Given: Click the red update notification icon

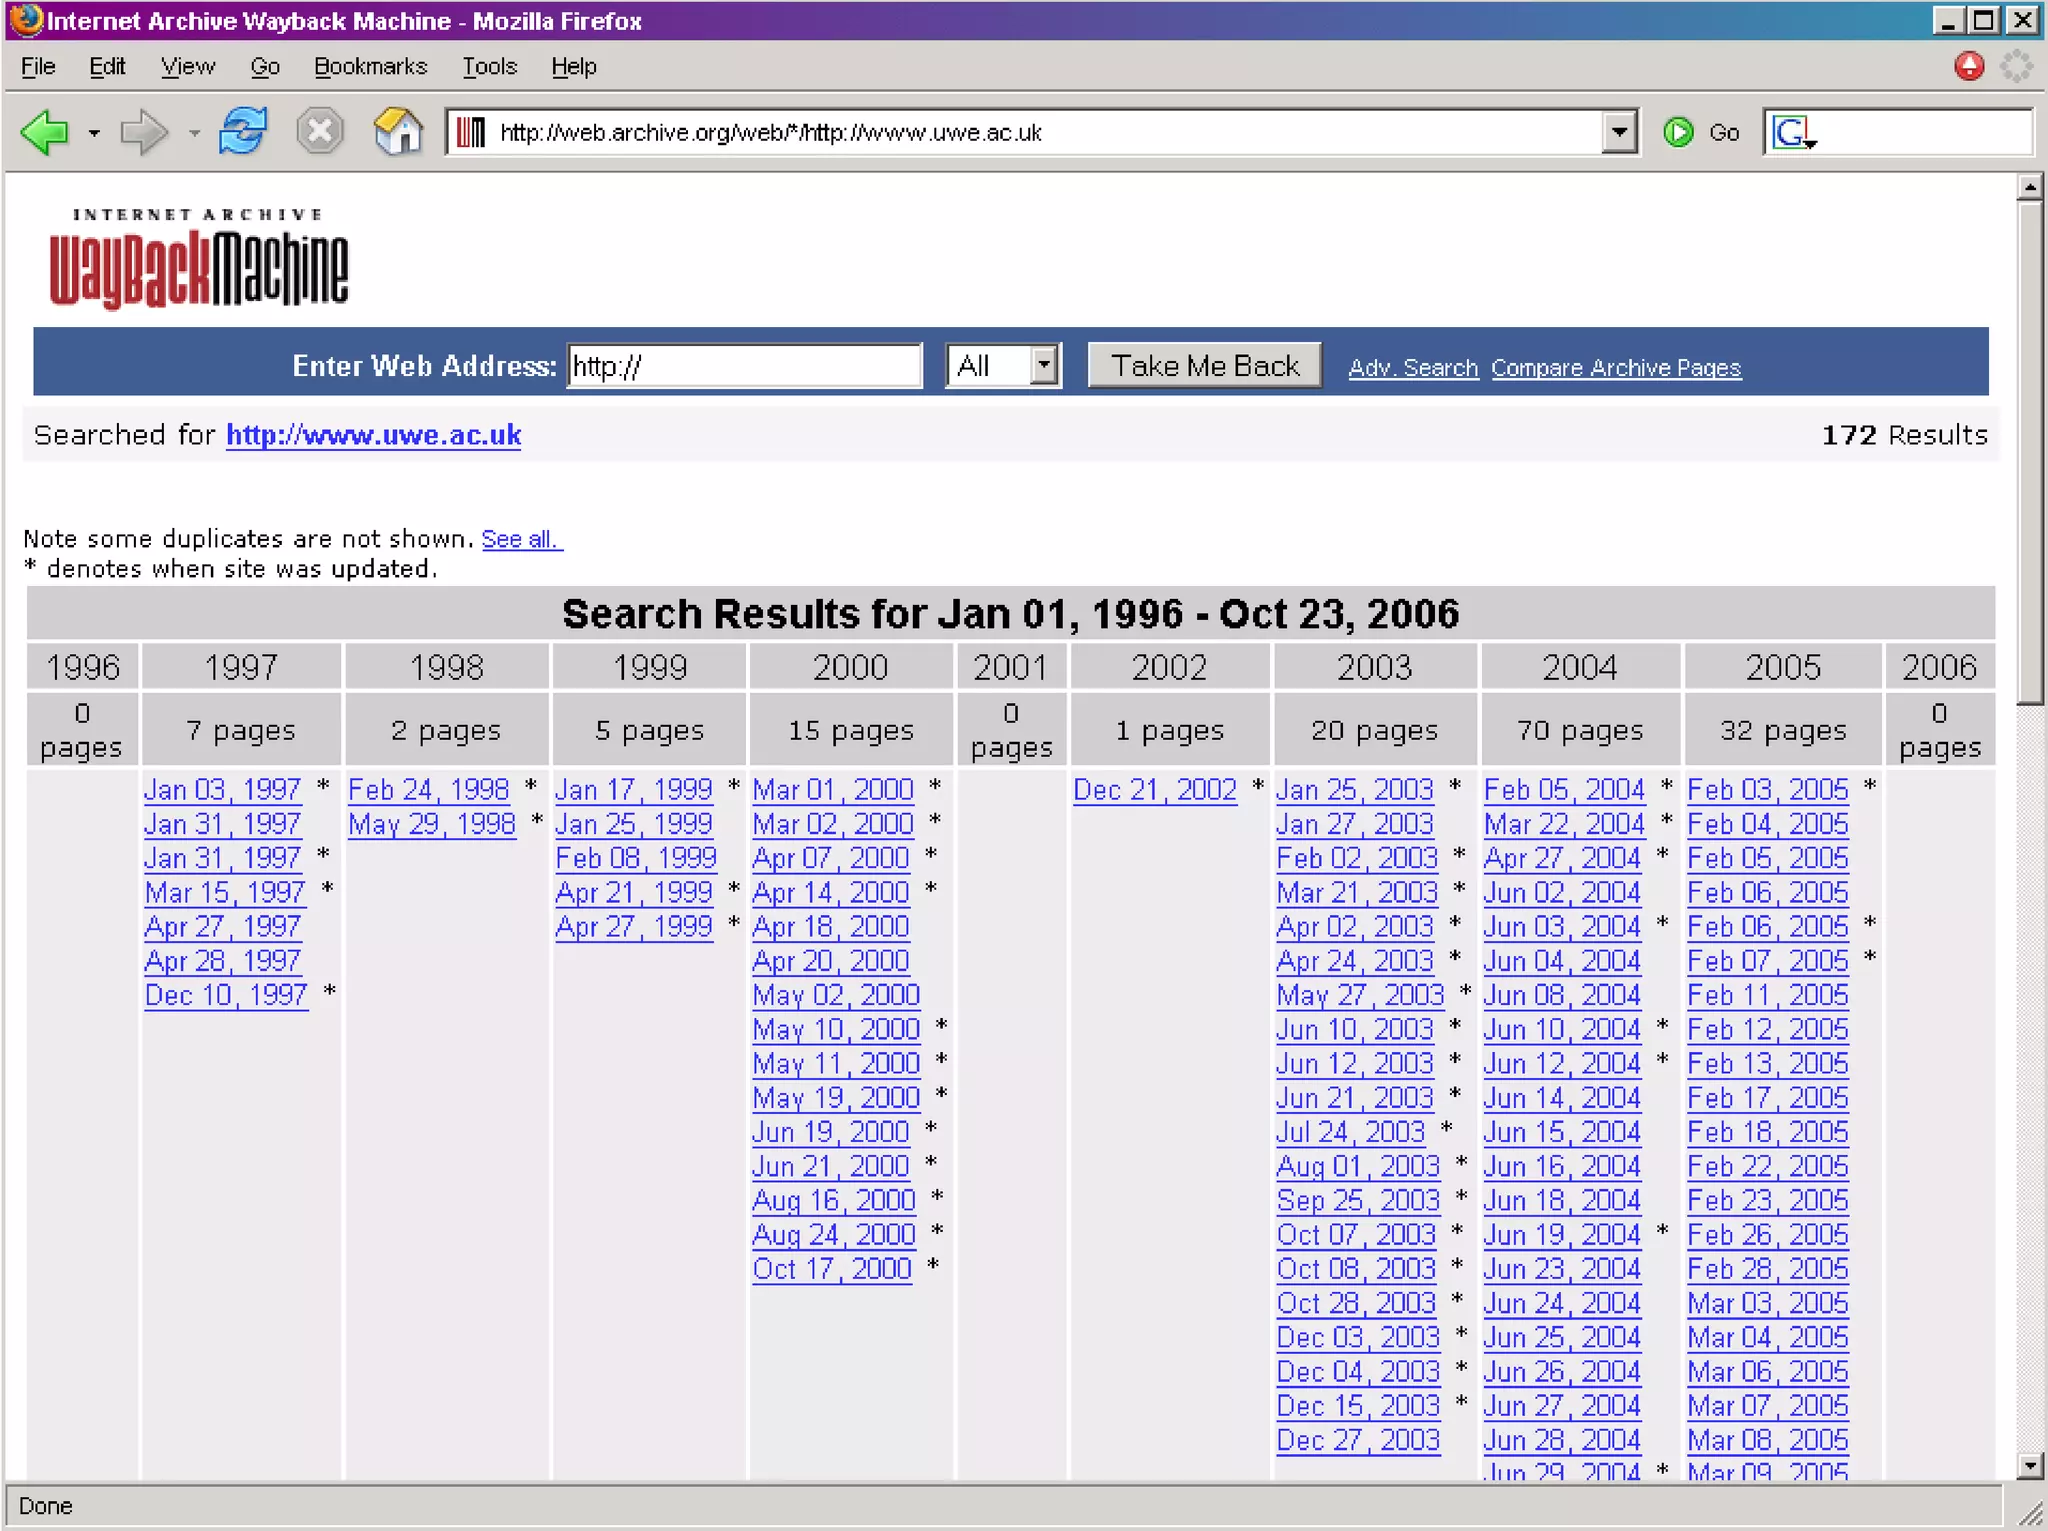Looking at the screenshot, I should [1969, 67].
